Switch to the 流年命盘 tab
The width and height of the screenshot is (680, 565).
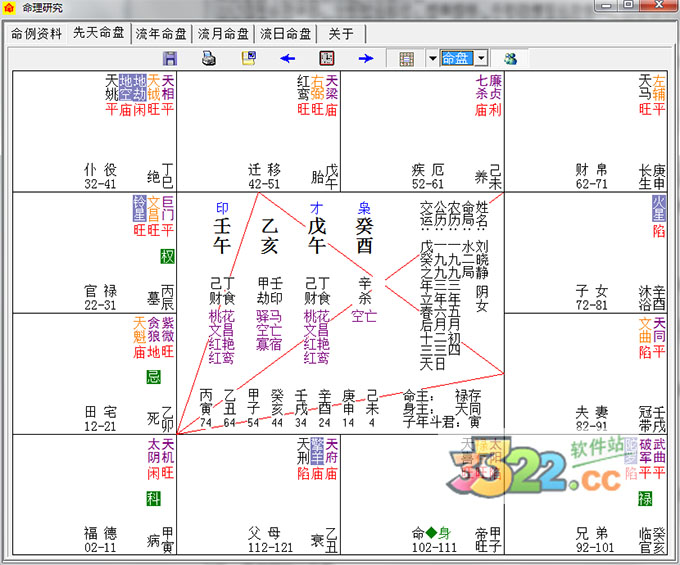coord(161,33)
